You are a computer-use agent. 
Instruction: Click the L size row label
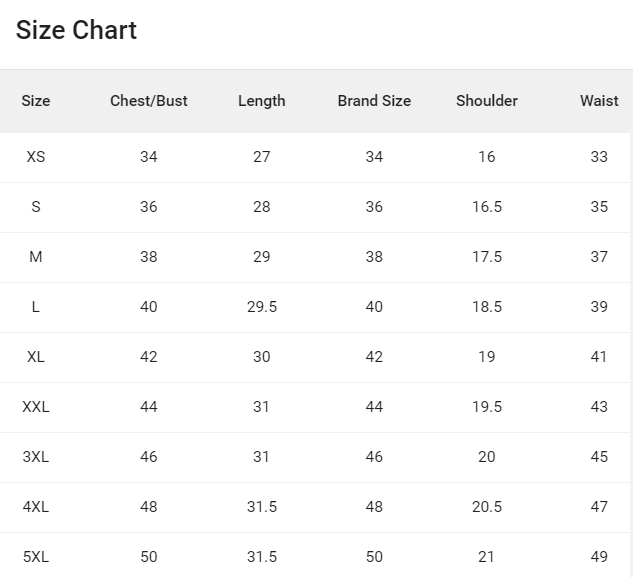coord(36,307)
